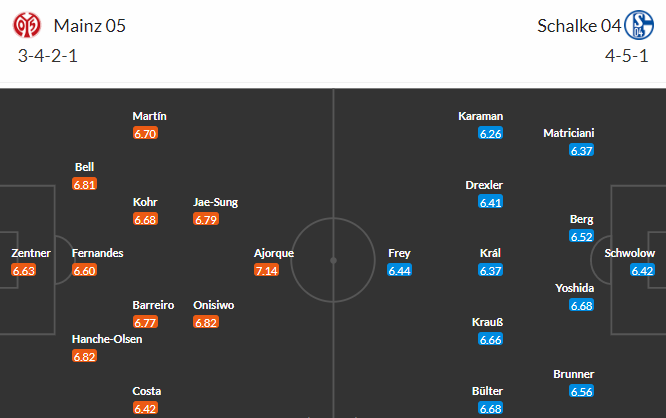Click player name Bülter
The height and width of the screenshot is (418, 666).
(487, 391)
